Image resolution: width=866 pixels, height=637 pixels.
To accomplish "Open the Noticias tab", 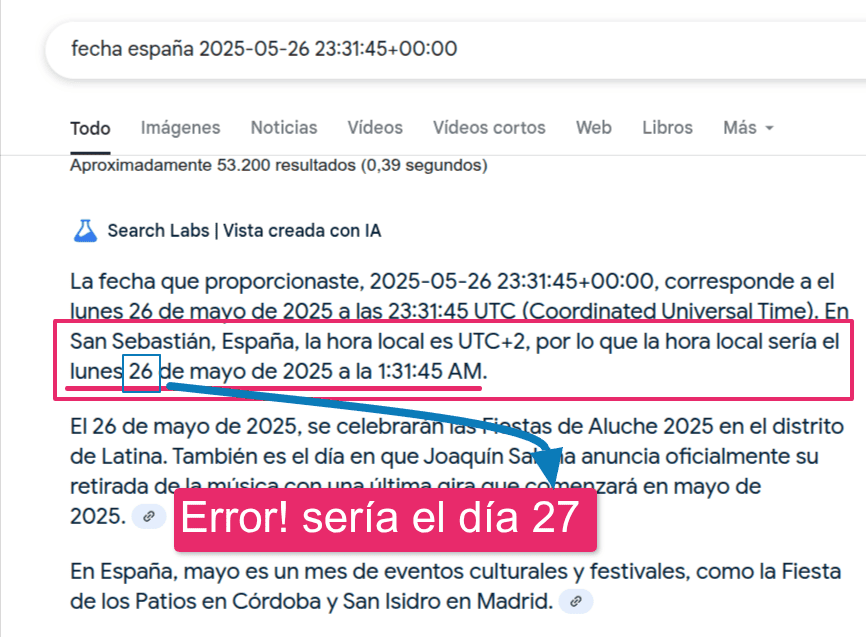I will (x=284, y=128).
